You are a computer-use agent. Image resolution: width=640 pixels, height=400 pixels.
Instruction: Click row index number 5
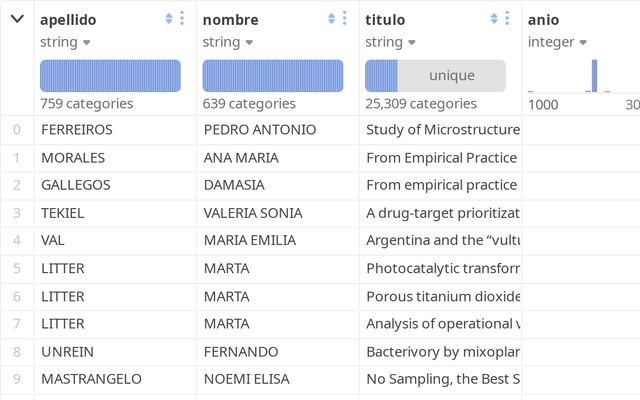tap(16, 268)
